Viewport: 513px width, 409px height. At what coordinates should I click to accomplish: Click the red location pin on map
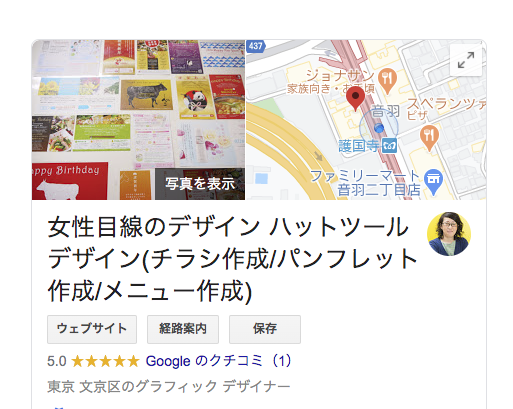point(355,97)
